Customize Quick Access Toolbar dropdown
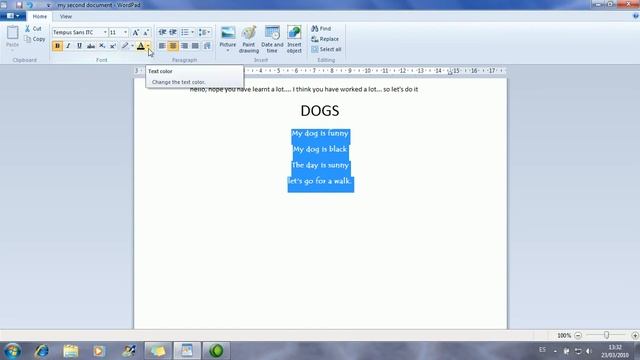This screenshot has width=640, height=360. click(x=49, y=5)
